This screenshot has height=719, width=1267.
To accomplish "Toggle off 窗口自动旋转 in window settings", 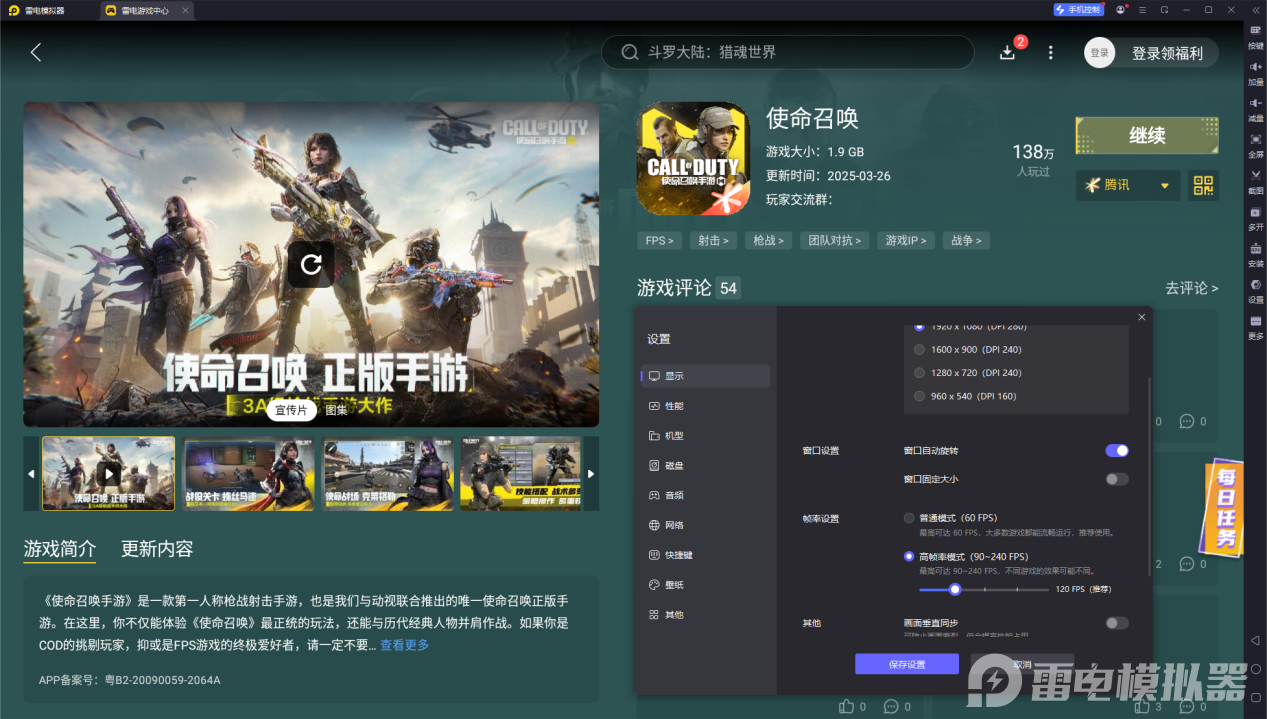I will click(1116, 451).
